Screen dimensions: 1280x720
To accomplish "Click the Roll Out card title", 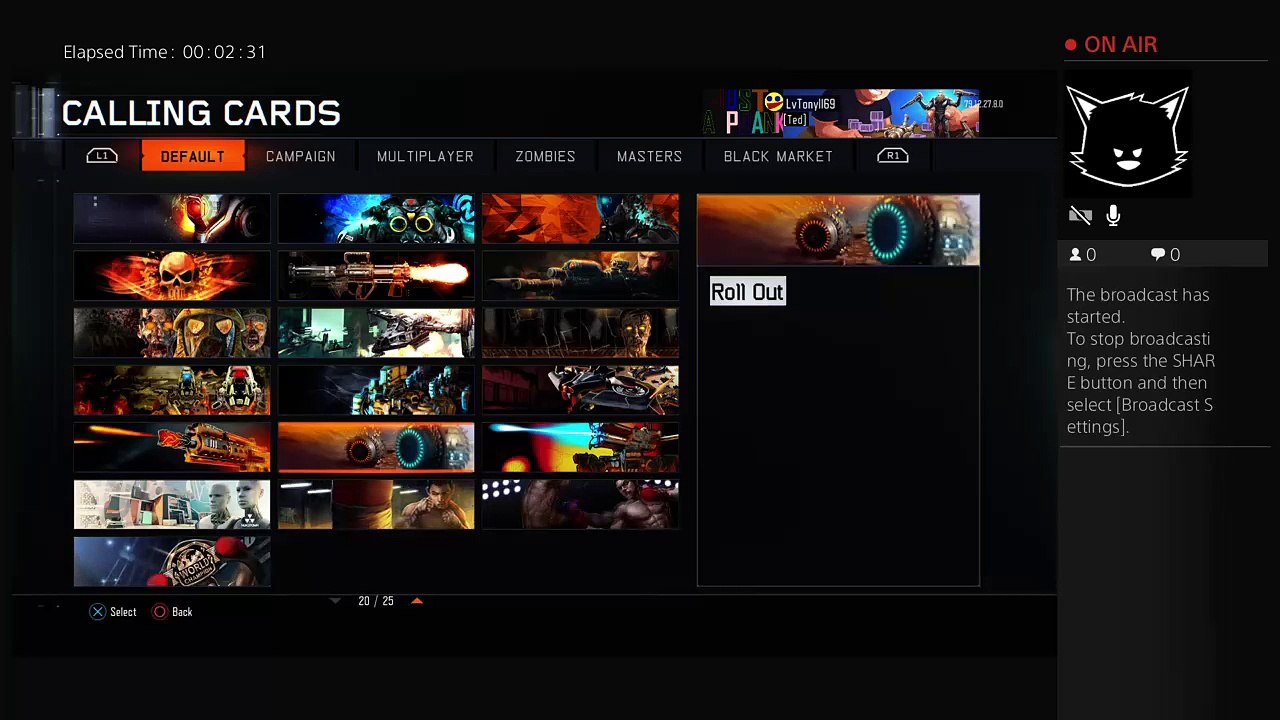I will (x=747, y=292).
